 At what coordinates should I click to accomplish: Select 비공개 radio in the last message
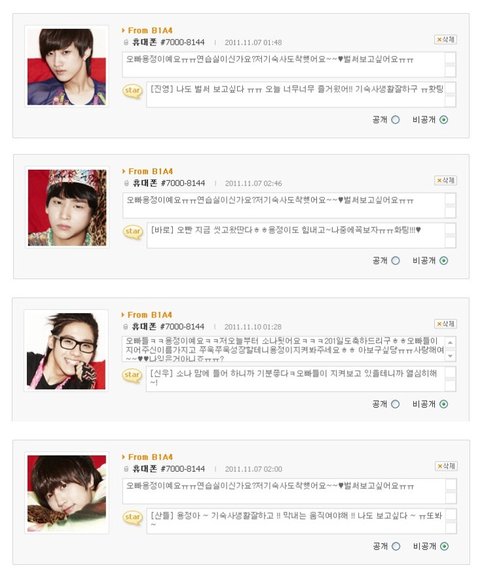coord(444,546)
